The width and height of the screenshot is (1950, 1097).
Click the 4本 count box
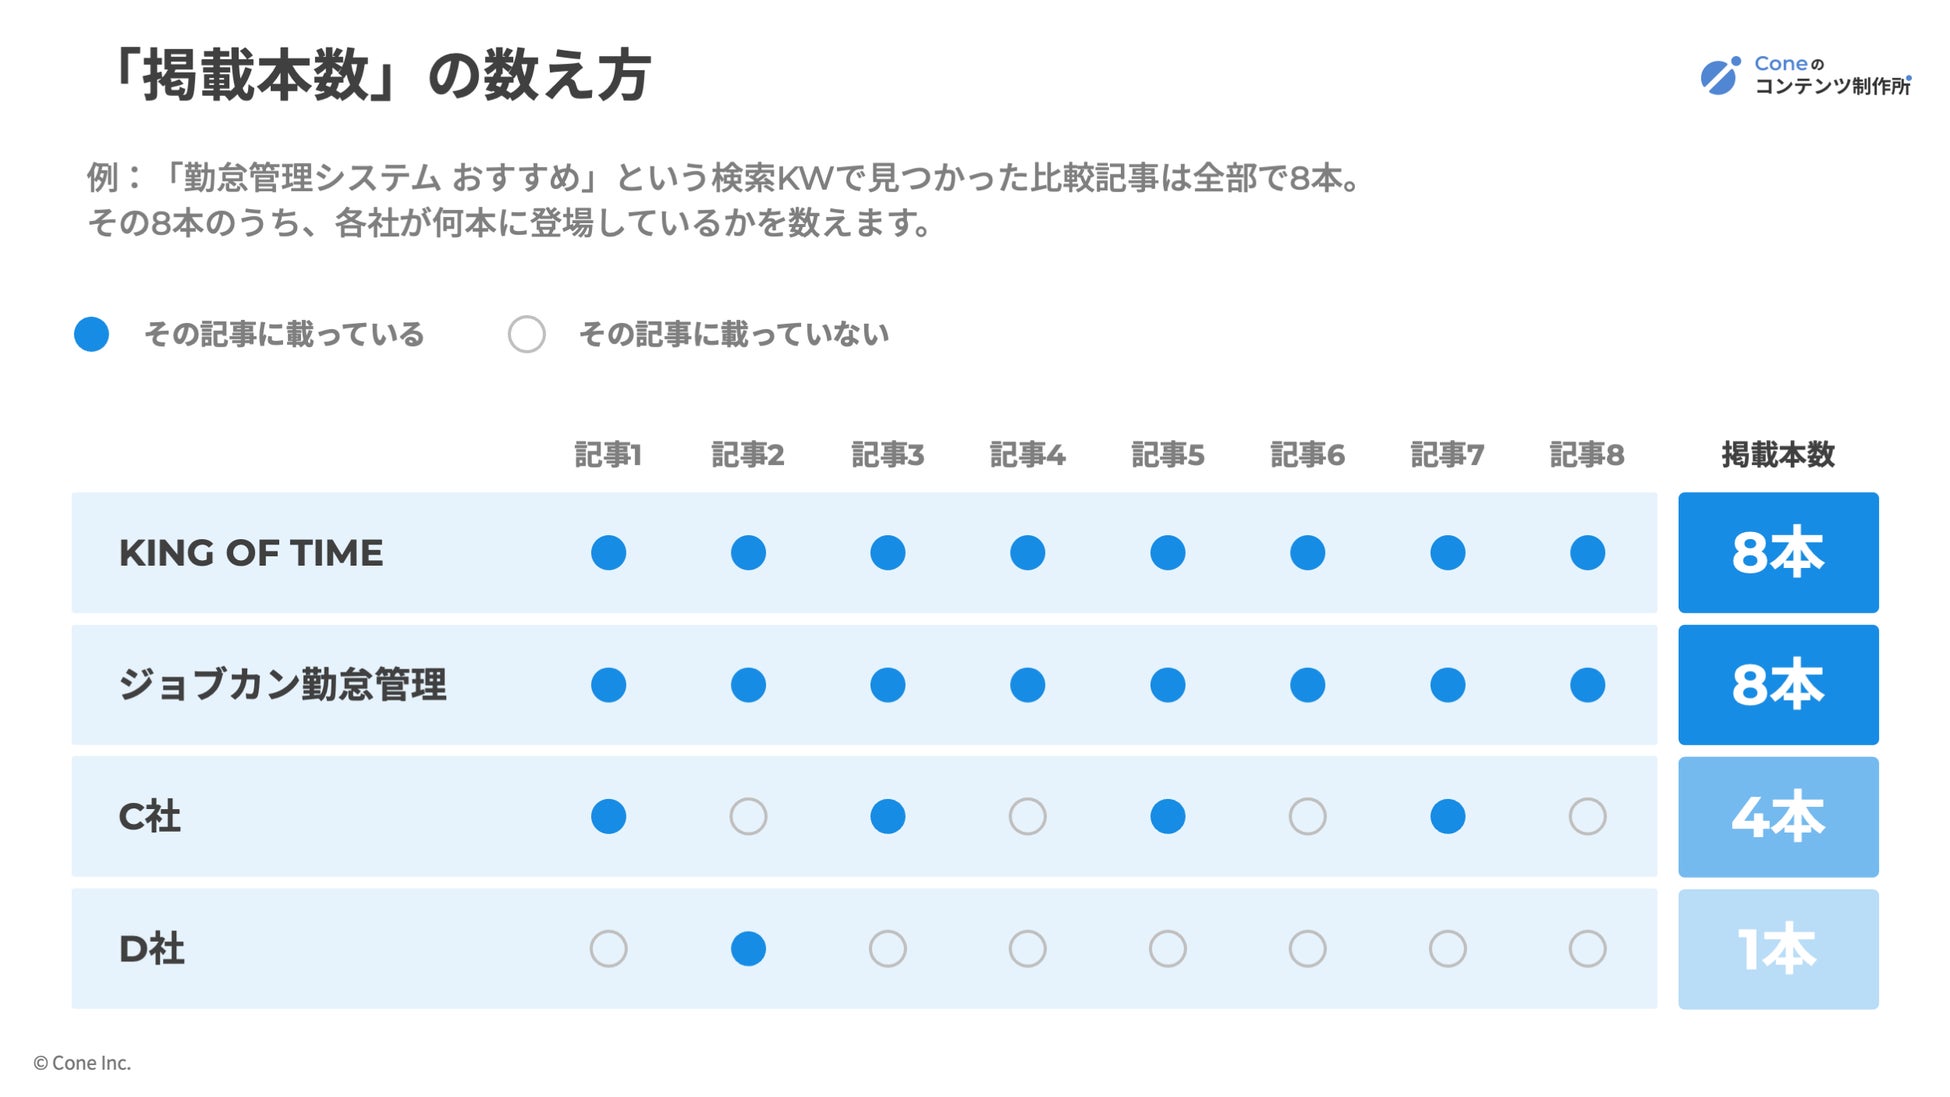coord(1778,817)
